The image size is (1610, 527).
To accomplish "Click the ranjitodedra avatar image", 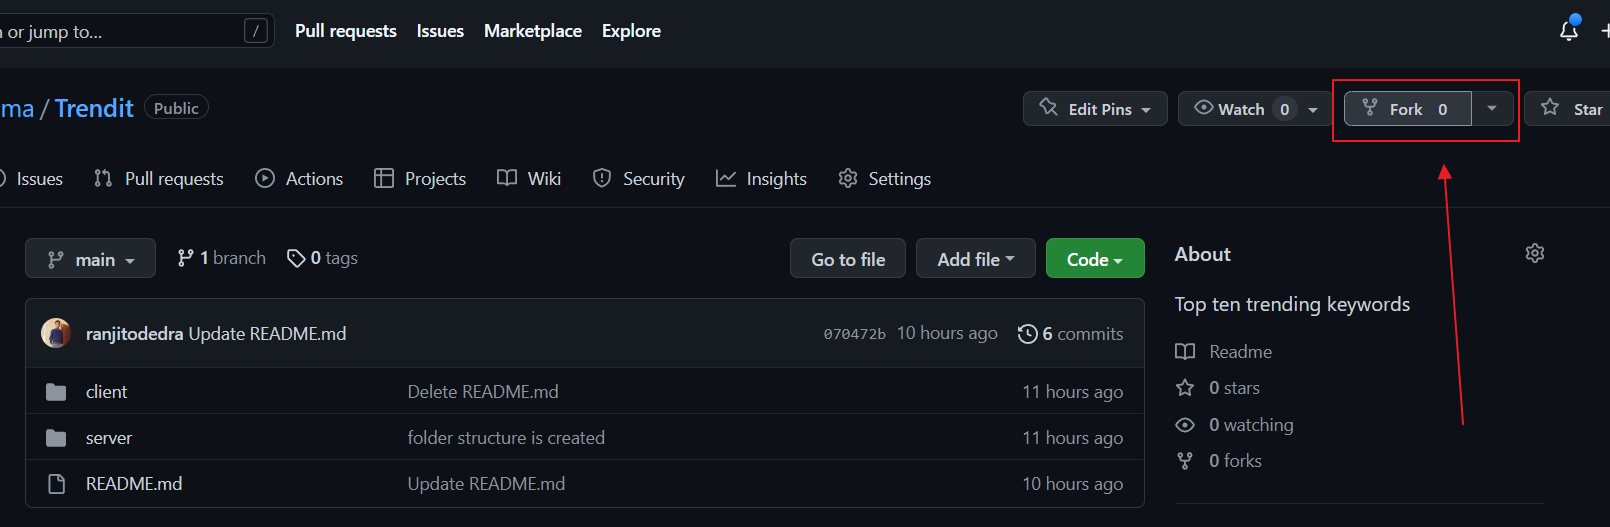I will pos(56,333).
